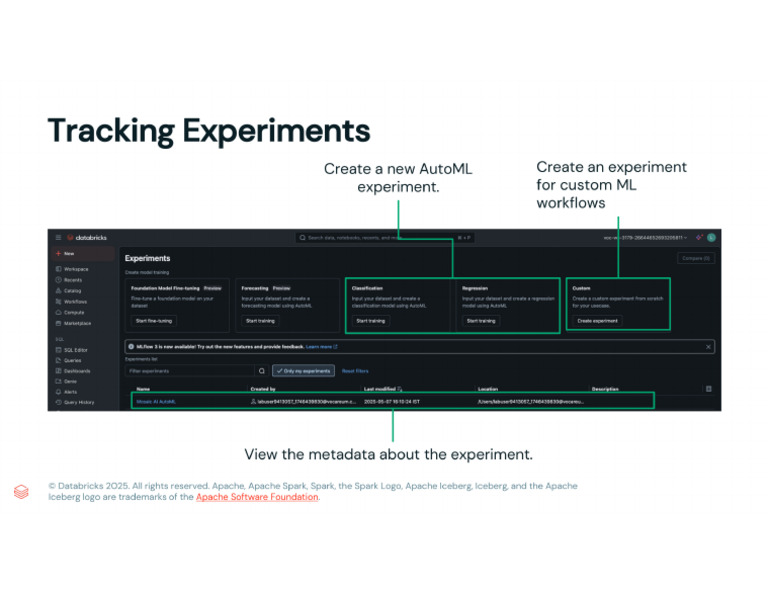This screenshot has height=594, width=768.
Task: Open Recents from the sidebar
Action: tap(73, 280)
